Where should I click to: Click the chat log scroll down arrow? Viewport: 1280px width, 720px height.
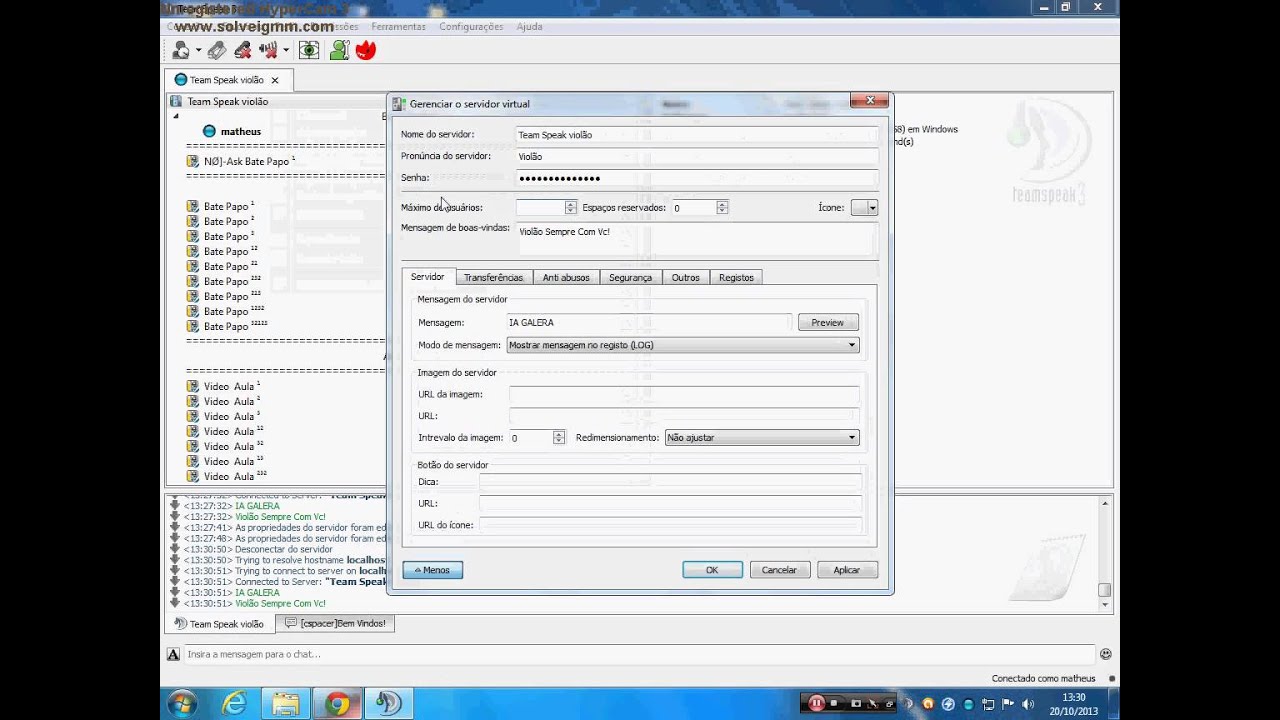point(1105,605)
